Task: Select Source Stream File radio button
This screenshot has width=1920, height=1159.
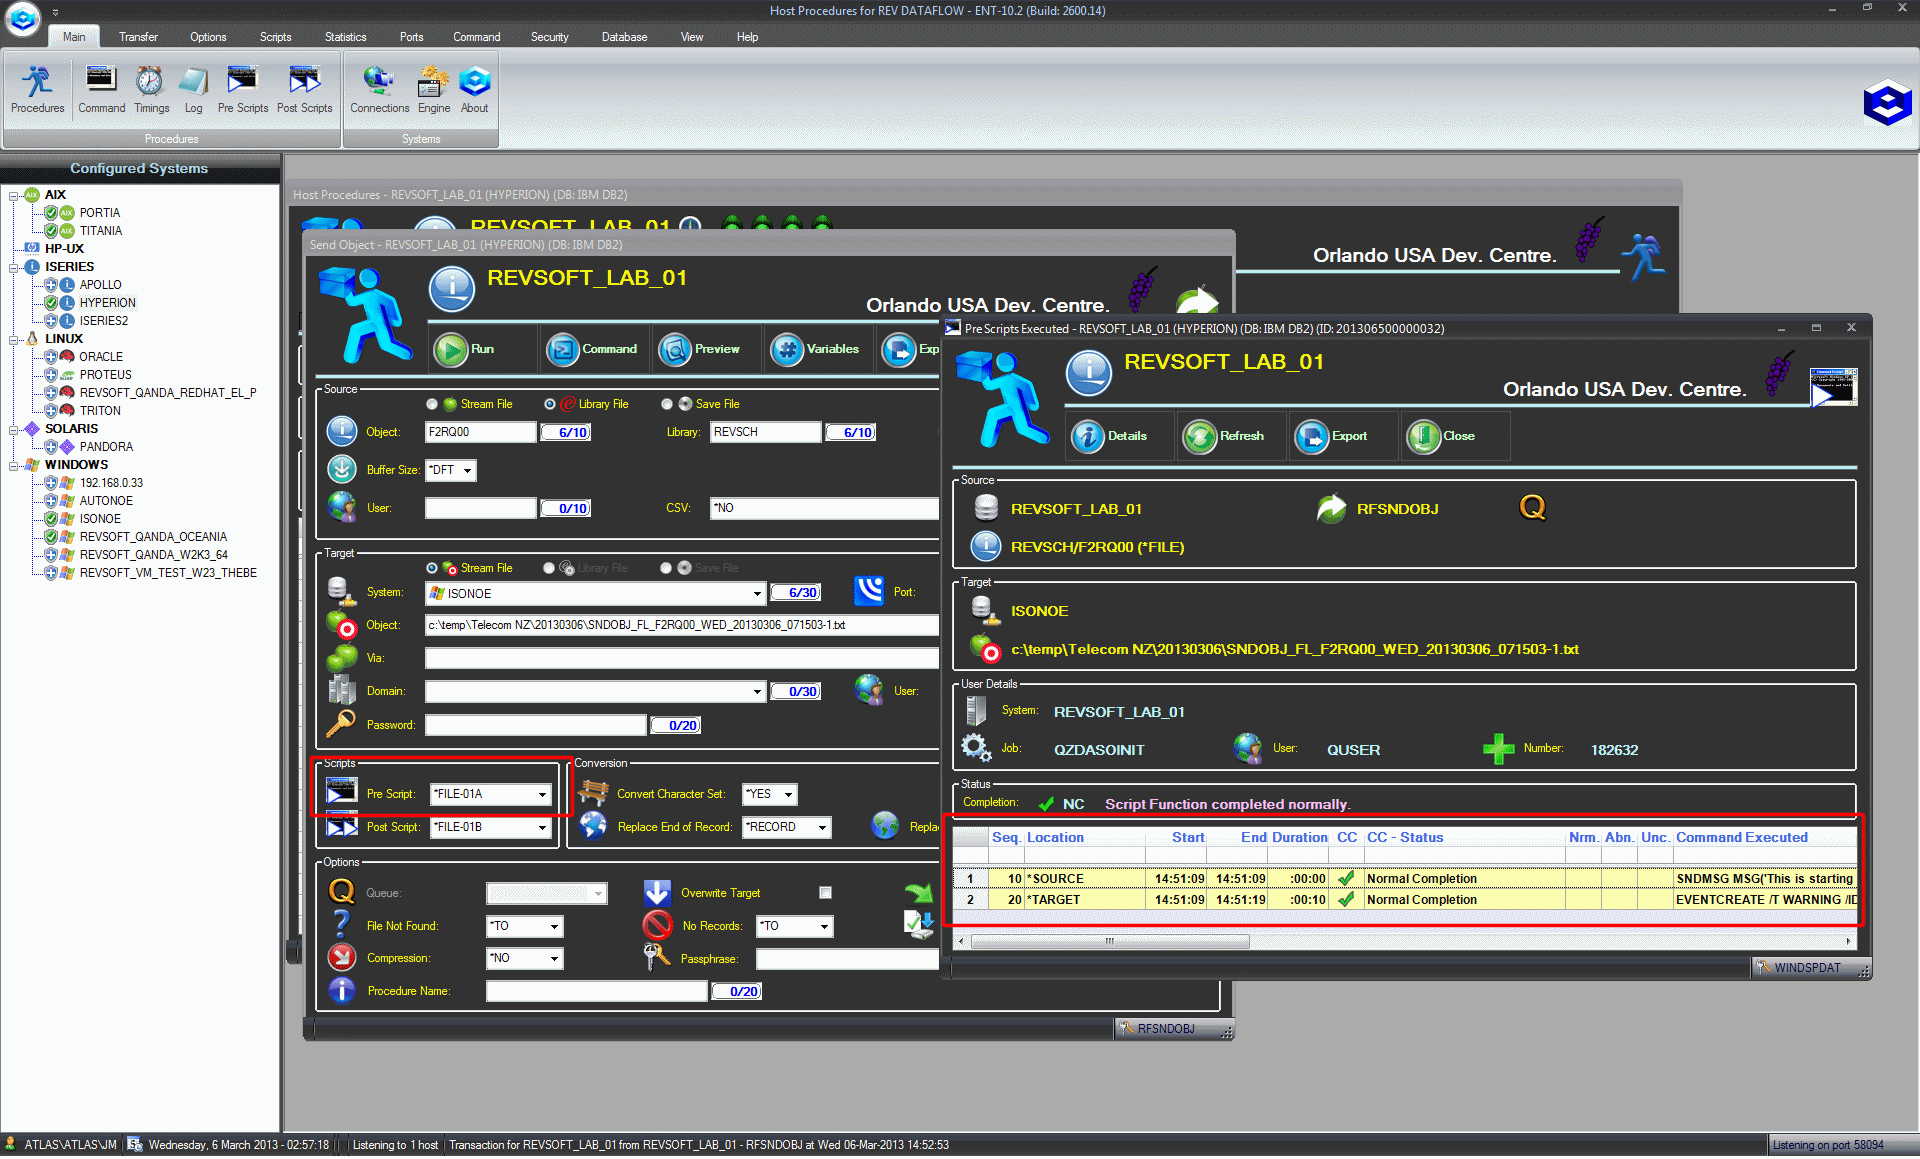Action: [432, 404]
